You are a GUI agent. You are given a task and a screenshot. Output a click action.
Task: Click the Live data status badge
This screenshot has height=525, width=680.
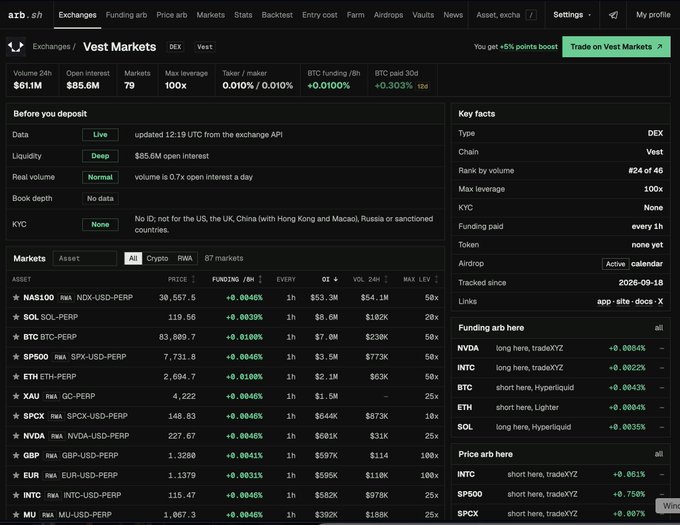pos(100,134)
